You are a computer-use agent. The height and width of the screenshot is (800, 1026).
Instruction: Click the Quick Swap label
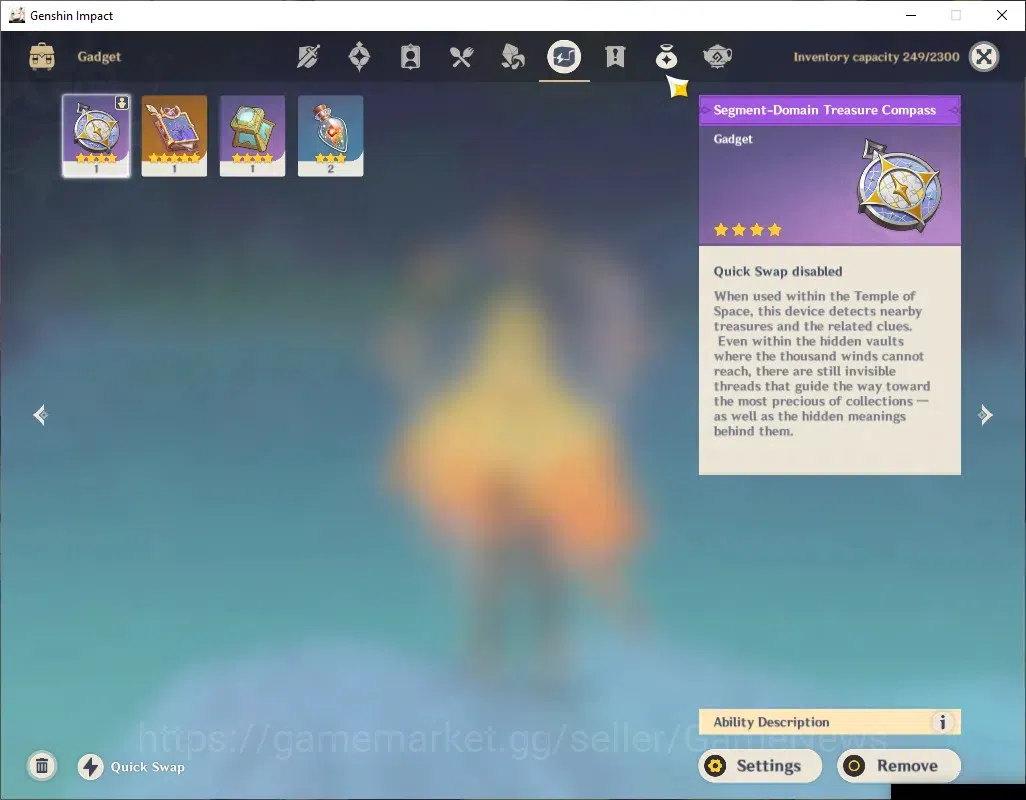(148, 767)
